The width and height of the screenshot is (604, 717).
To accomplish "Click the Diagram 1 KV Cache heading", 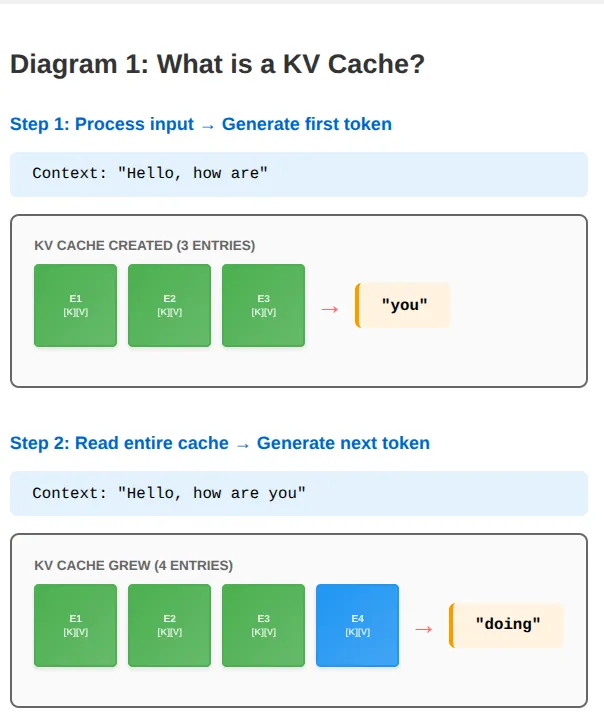I will (x=218, y=64).
